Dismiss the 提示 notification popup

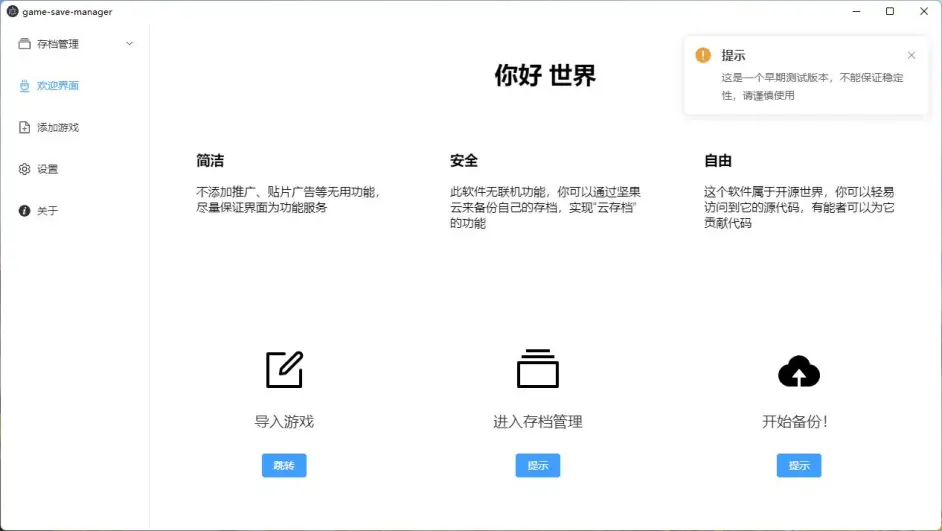click(x=911, y=55)
